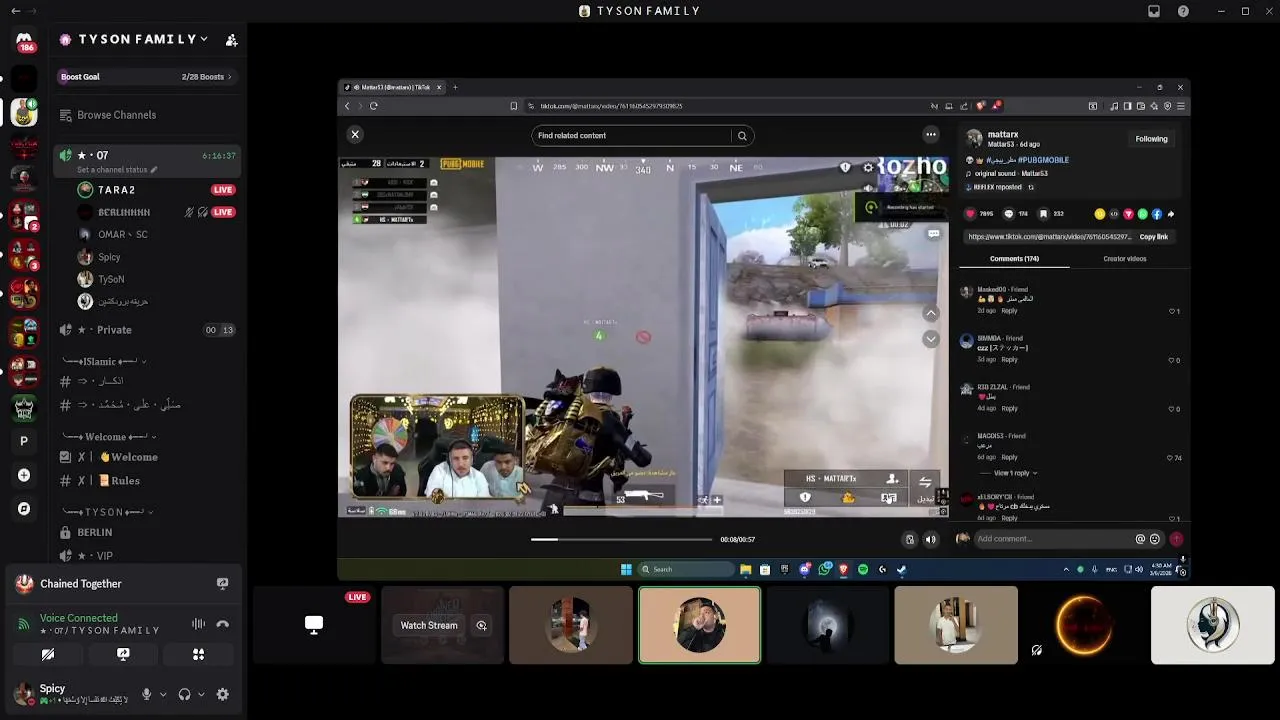Viewport: 1280px width, 720px height.
Task: Collapse the Welcome category
Action: click(108, 437)
